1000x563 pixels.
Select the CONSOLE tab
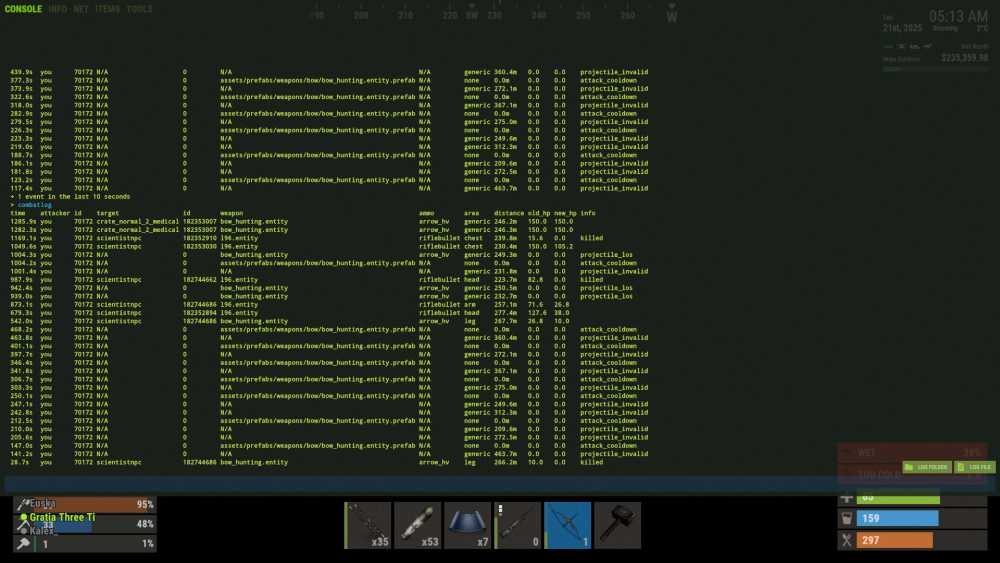pyautogui.click(x=24, y=9)
